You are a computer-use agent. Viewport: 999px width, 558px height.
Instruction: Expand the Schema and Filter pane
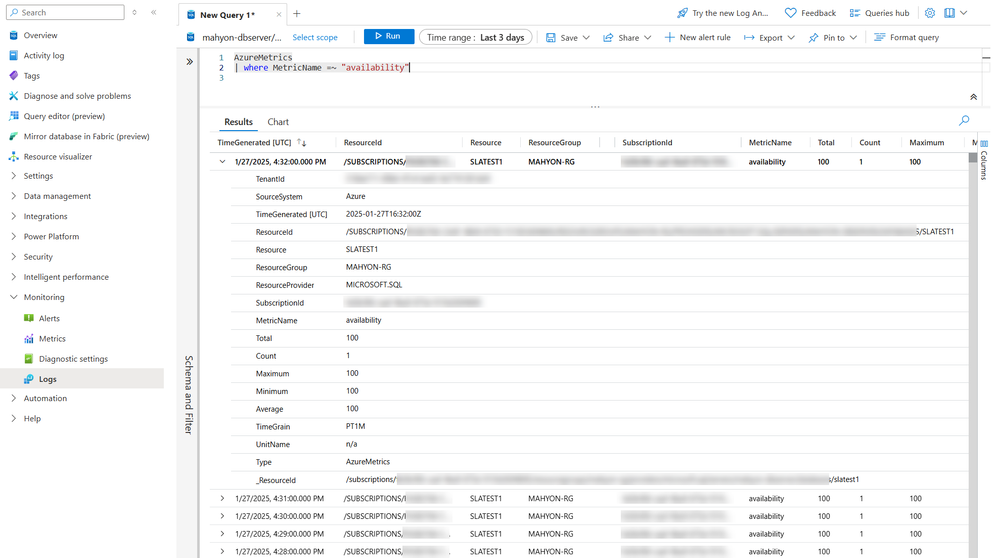click(189, 62)
